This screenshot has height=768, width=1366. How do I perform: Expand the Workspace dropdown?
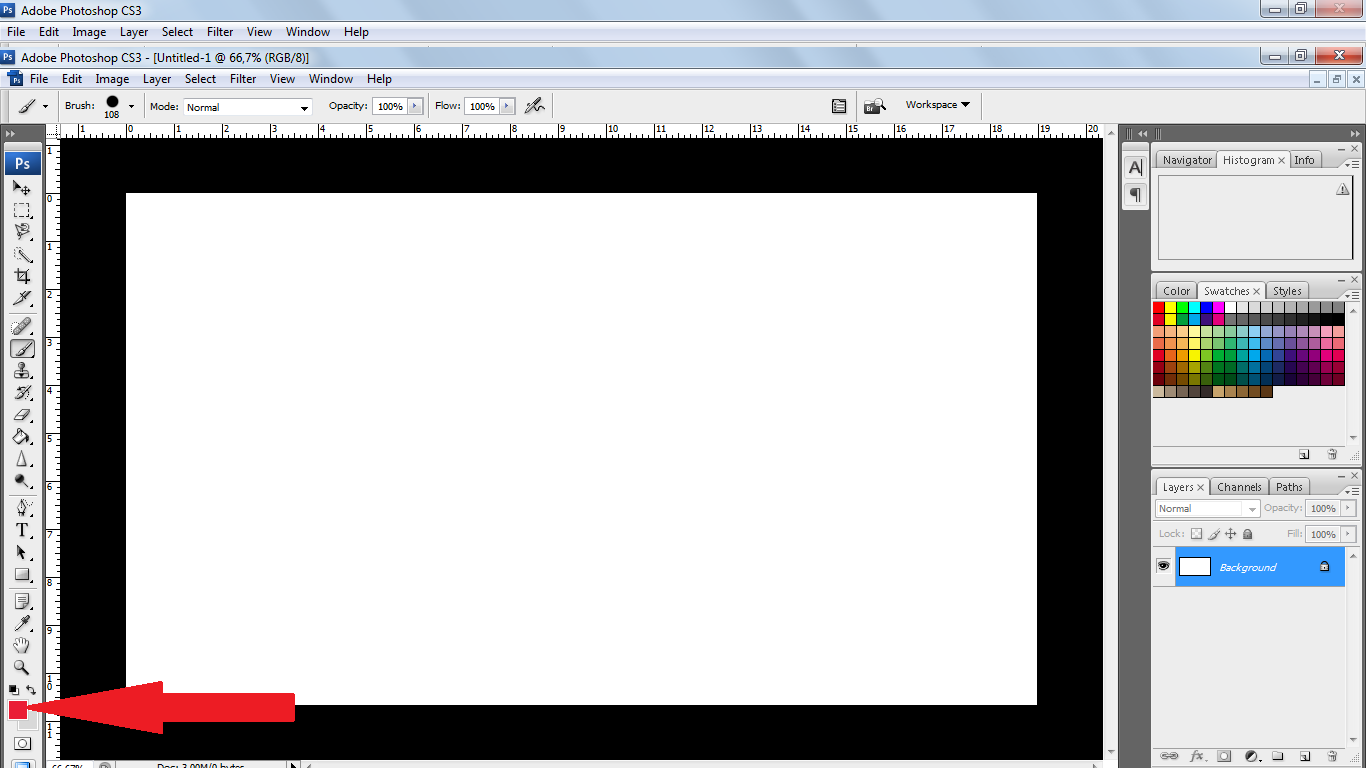pos(937,105)
